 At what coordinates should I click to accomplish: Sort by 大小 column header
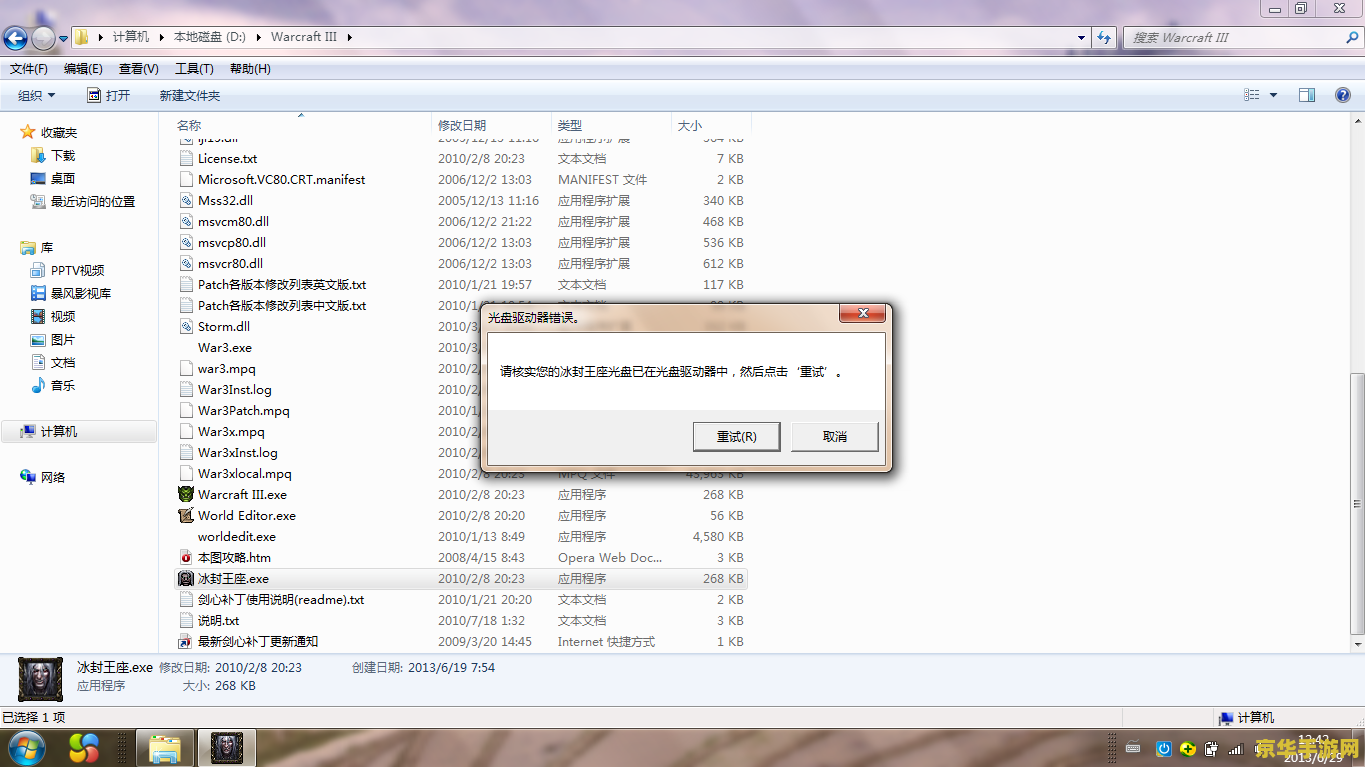[x=690, y=125]
